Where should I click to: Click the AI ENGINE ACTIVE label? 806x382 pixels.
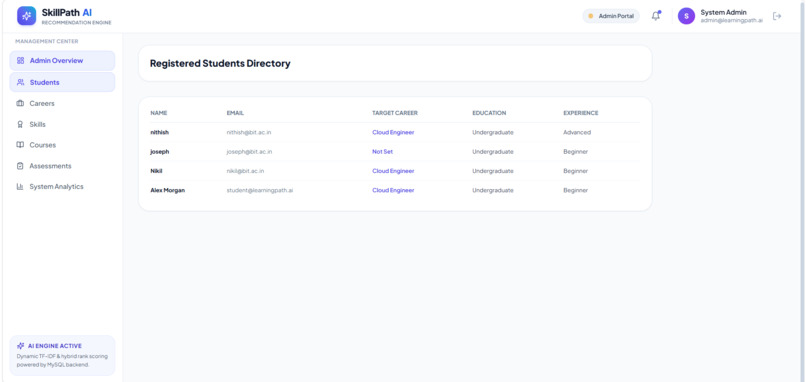54,346
